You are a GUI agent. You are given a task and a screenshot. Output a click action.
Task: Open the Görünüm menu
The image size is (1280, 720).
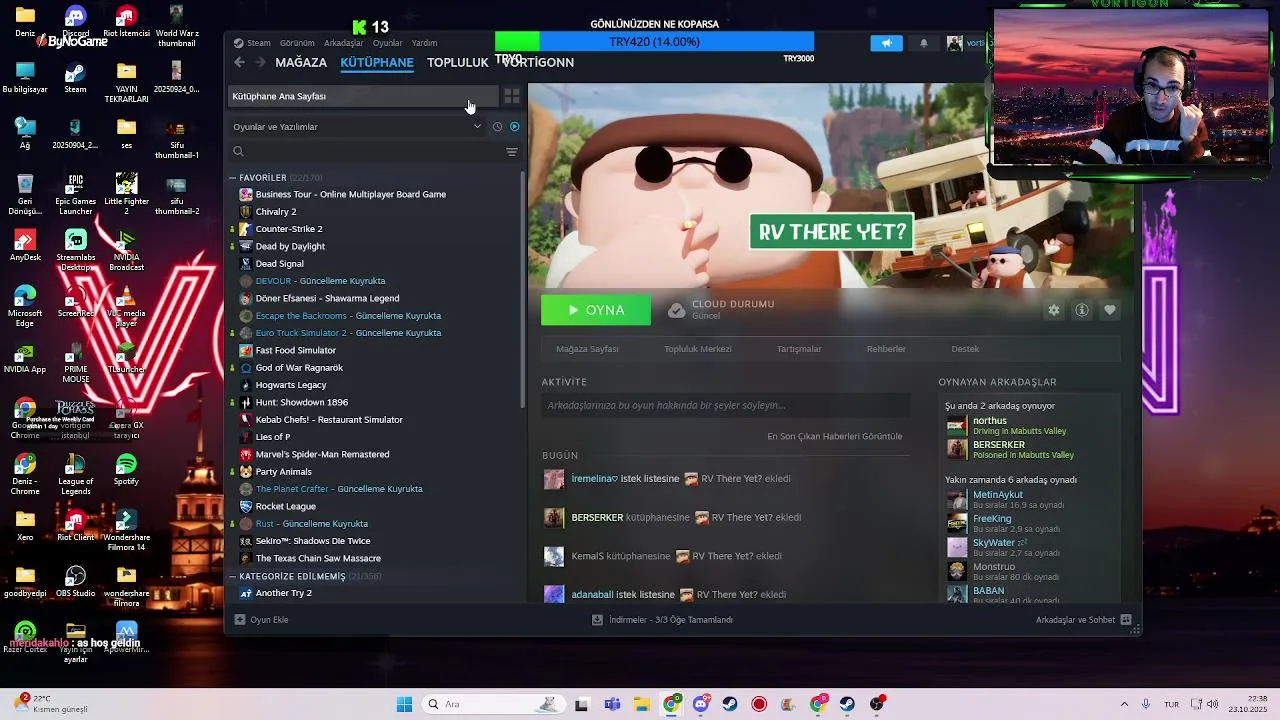click(x=297, y=43)
